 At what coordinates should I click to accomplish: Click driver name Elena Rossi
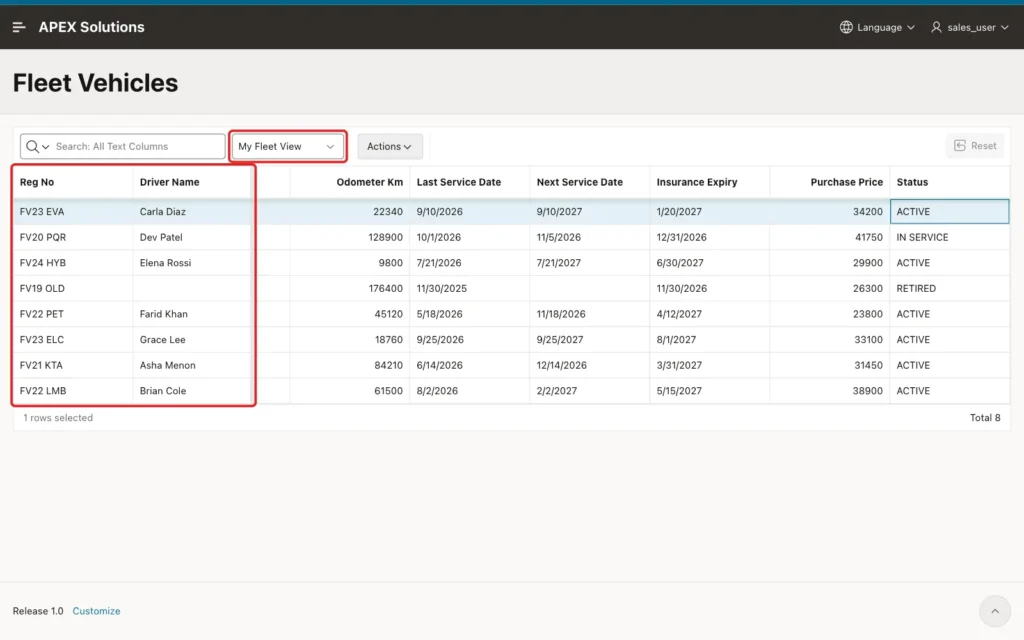(165, 263)
